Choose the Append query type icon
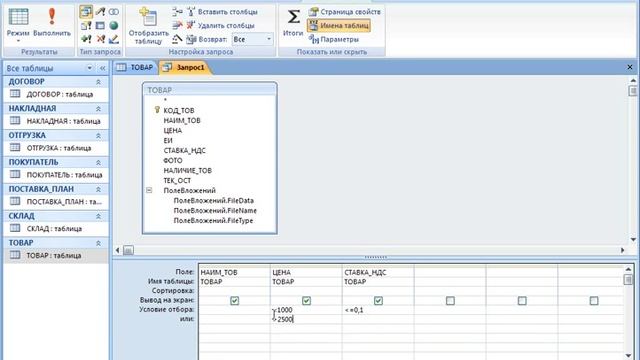 (86, 39)
